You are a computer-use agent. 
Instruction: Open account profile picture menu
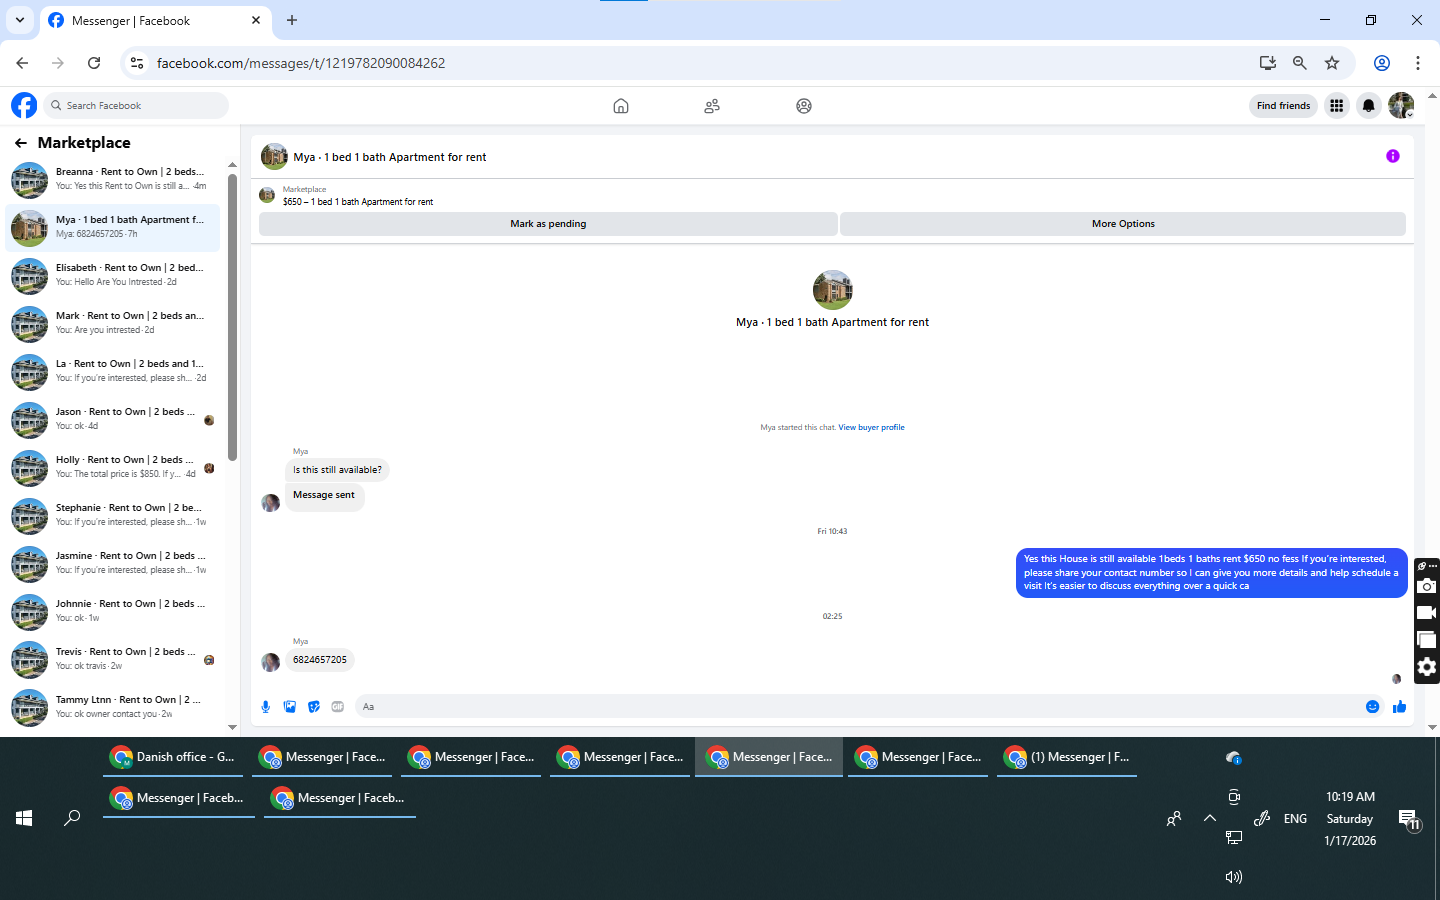pyautogui.click(x=1401, y=105)
